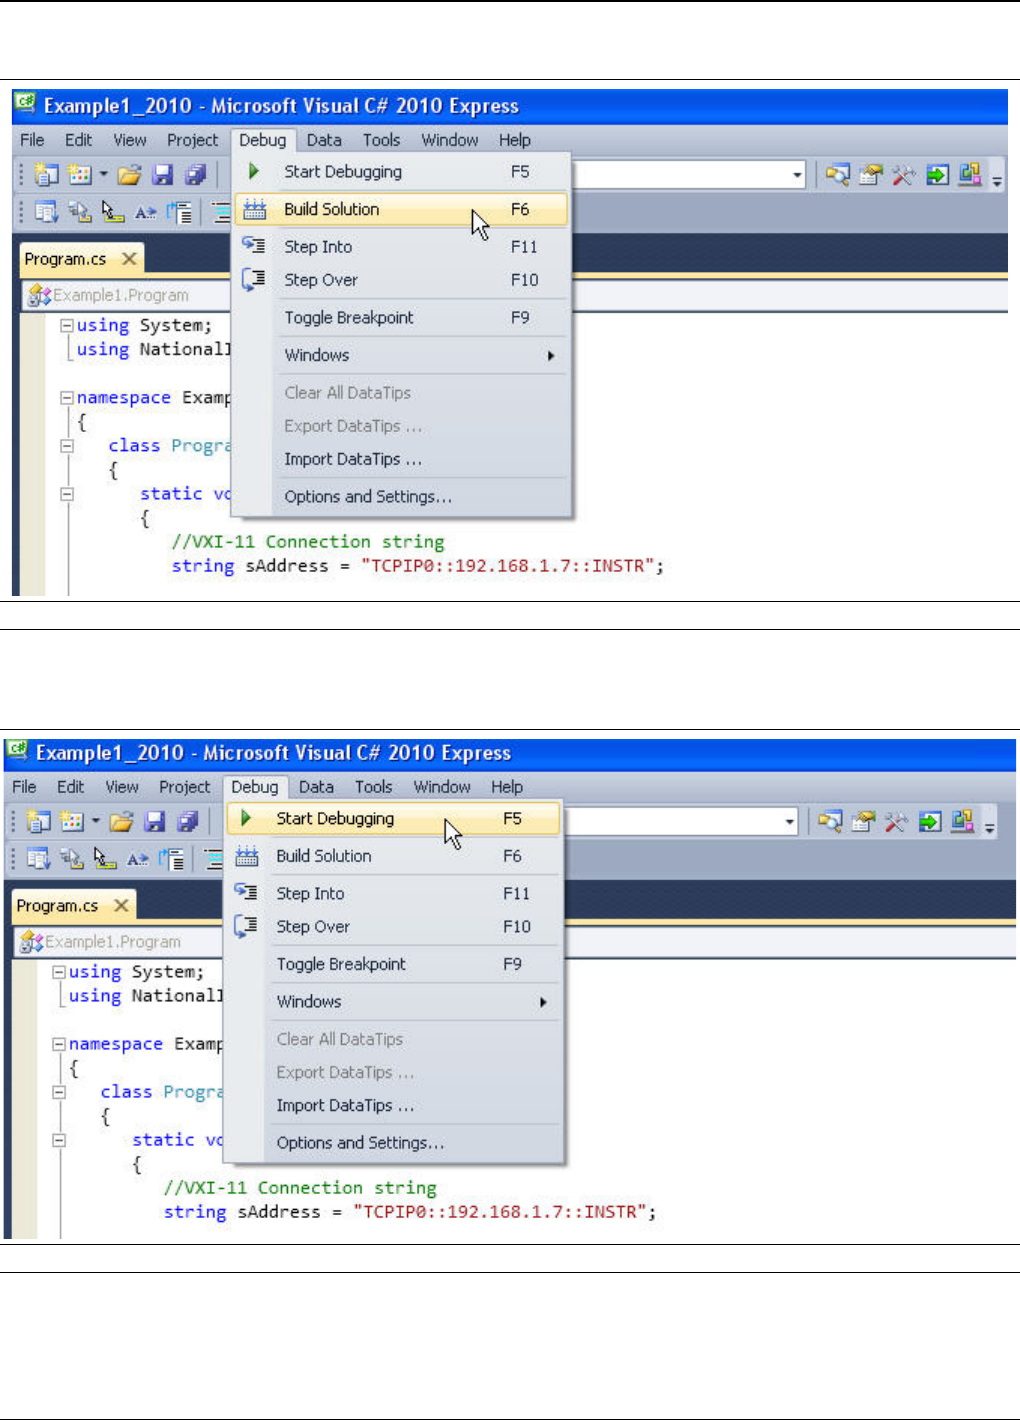Open Toolbox hammer-wrench icon in lower screenshot
Viewport: 1020px width, 1420px height.
(895, 822)
